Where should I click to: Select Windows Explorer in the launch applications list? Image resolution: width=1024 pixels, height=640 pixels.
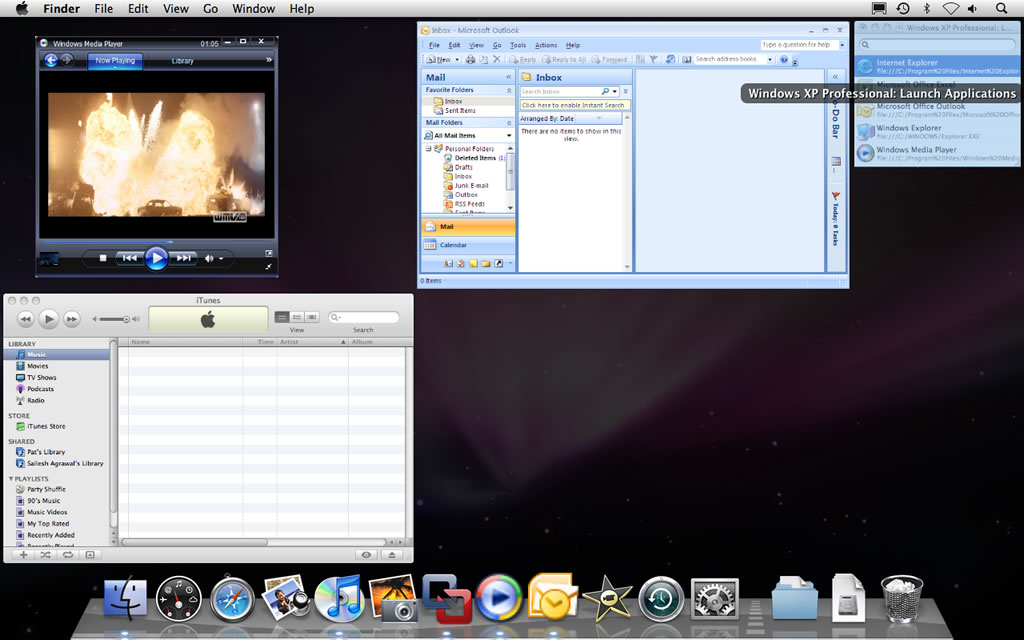908,129
